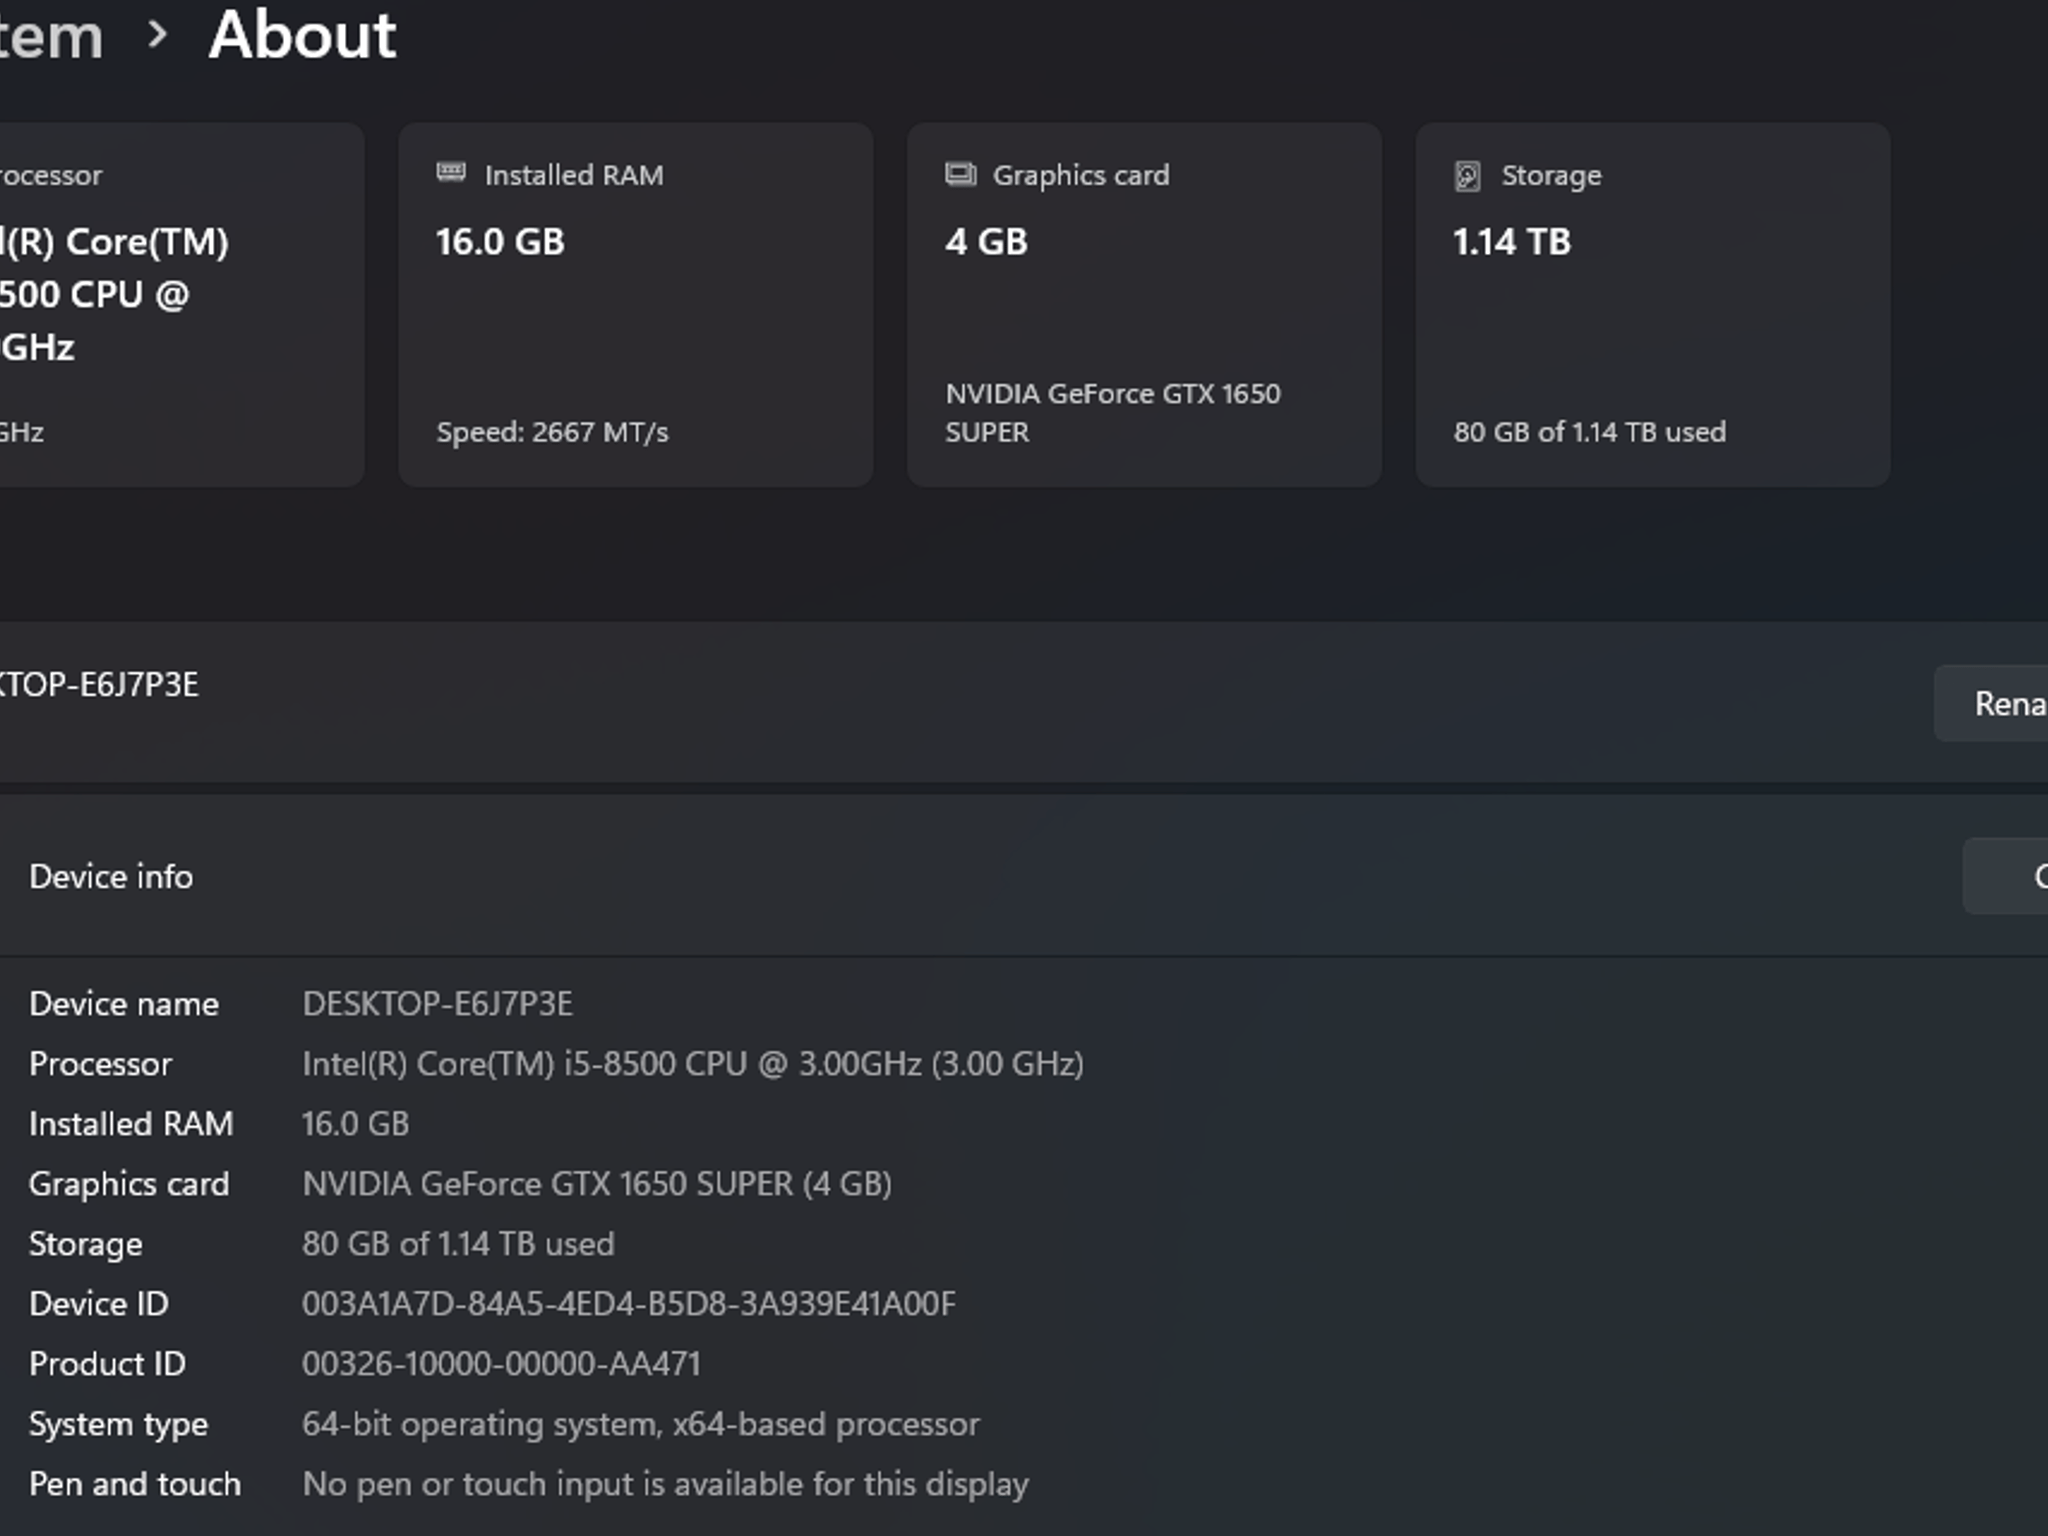Click the '4 GB' graphics heading
Viewport: 2048px width, 1536px height.
coord(986,242)
